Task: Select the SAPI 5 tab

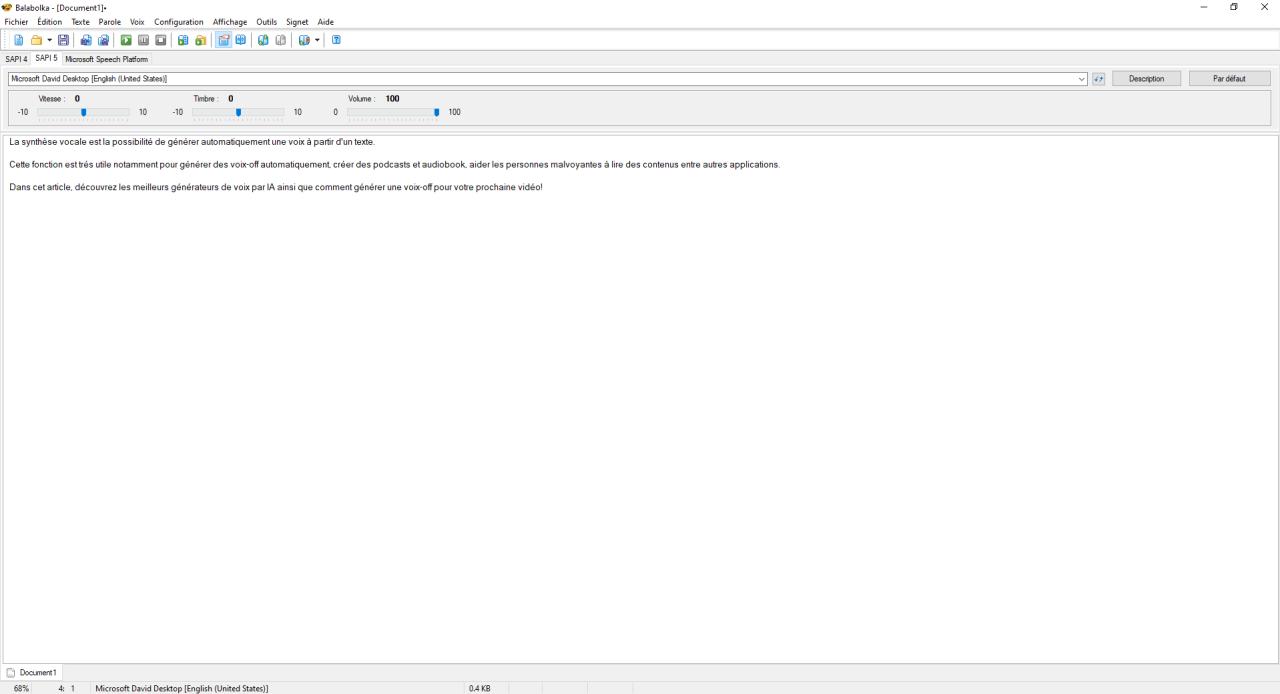Action: (46, 58)
